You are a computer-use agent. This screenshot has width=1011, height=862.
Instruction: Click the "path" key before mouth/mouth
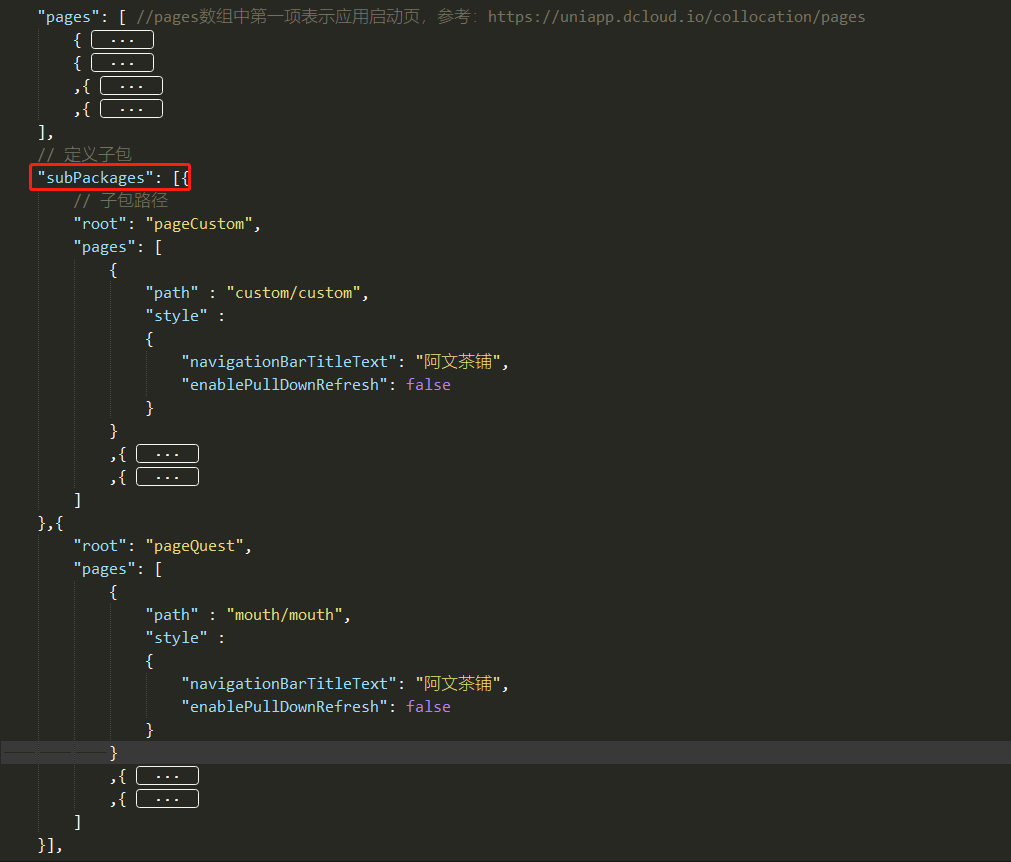tap(172, 615)
